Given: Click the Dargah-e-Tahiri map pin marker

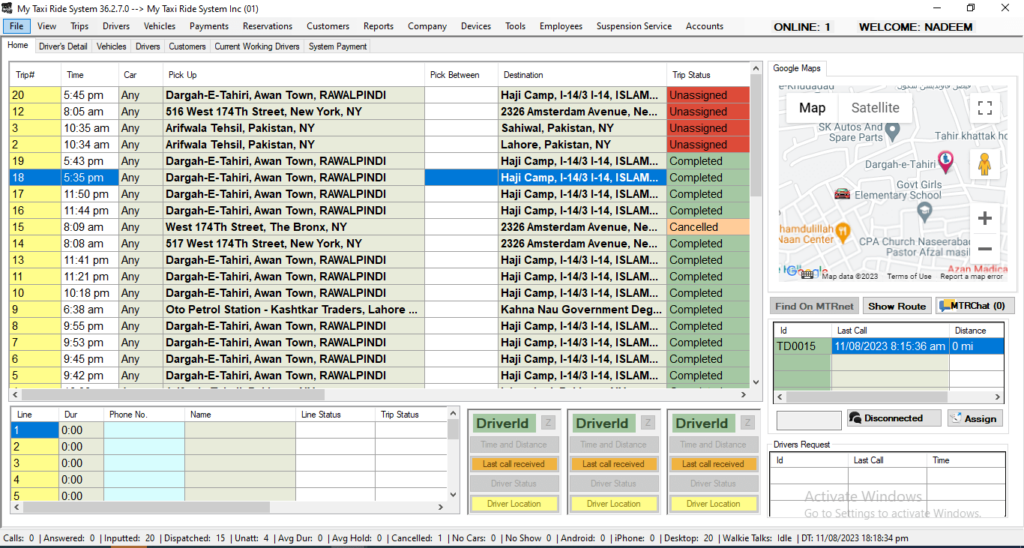Looking at the screenshot, I should pyautogui.click(x=945, y=160).
